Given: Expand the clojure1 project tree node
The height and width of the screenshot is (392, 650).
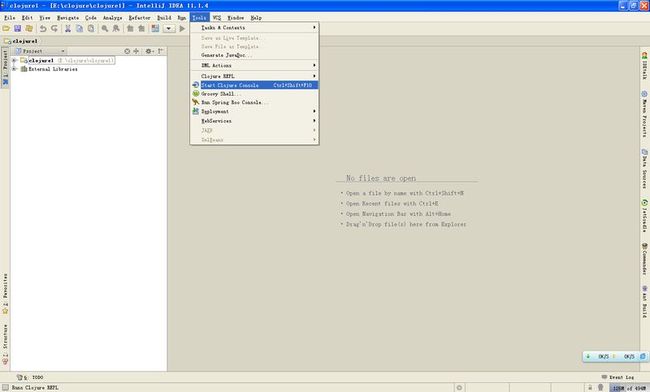Looking at the screenshot, I should (x=15, y=60).
